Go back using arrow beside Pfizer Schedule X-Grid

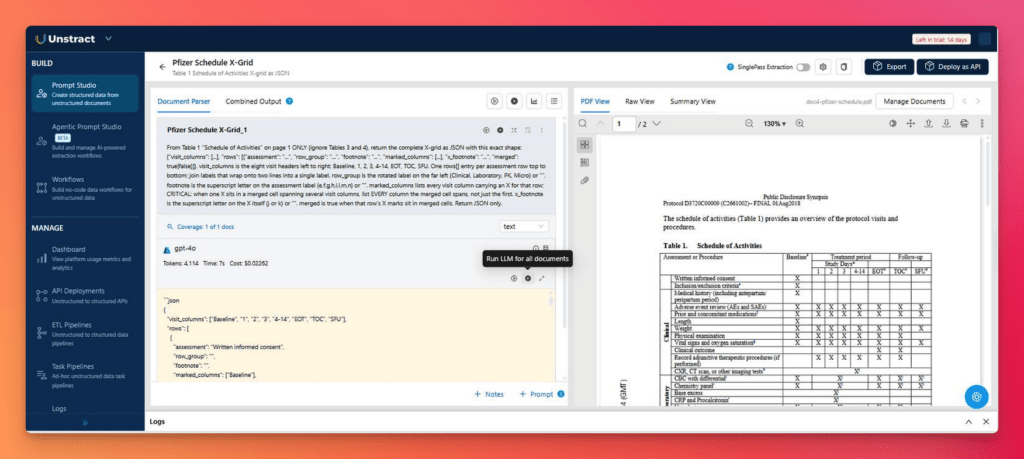(x=162, y=67)
